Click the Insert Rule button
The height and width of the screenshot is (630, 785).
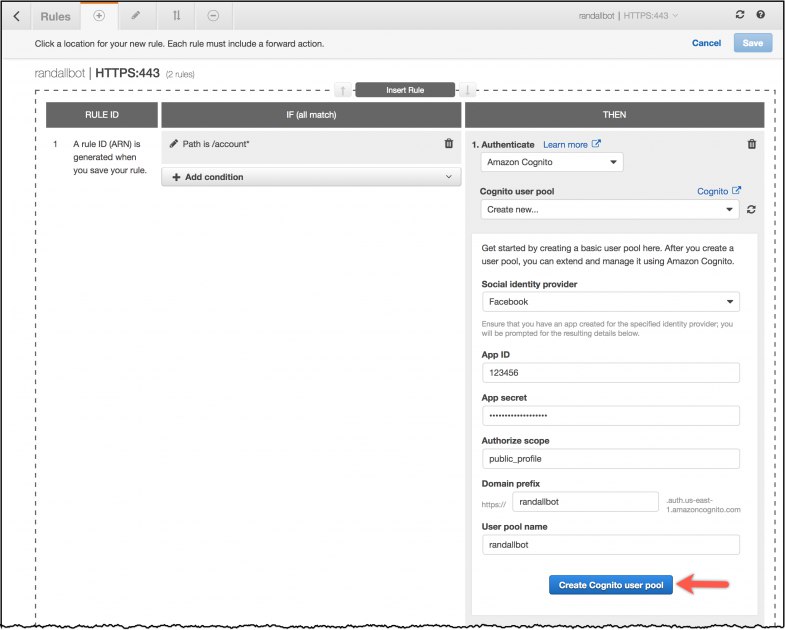coord(405,90)
